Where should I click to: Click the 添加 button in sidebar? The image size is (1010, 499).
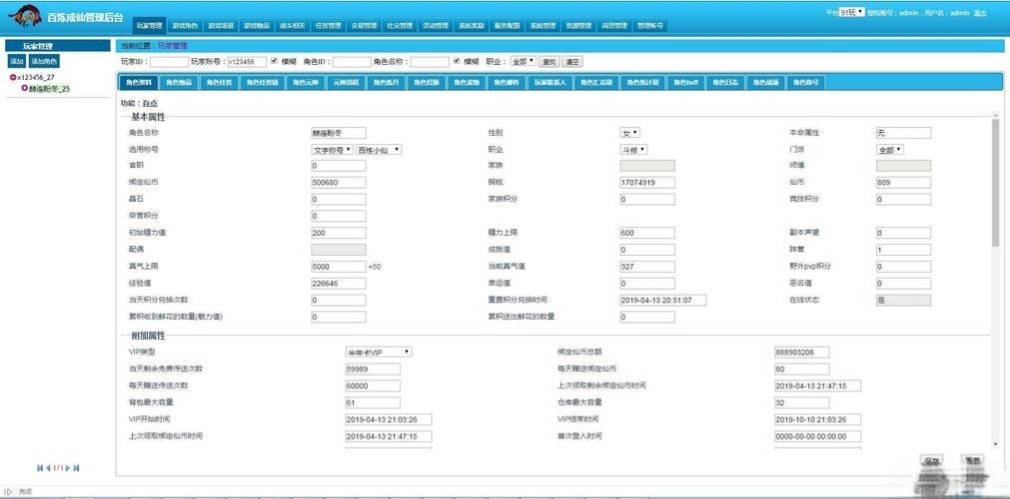pyautogui.click(x=17, y=61)
